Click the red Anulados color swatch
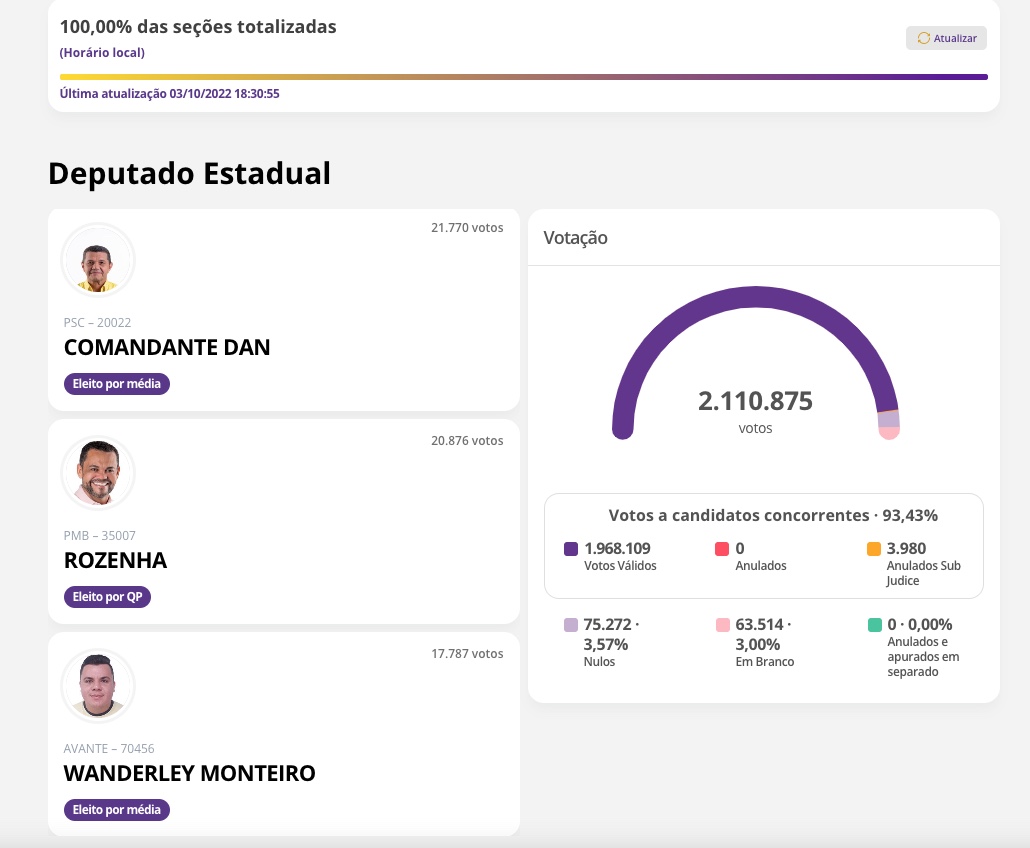This screenshot has width=1030, height=848. [722, 549]
